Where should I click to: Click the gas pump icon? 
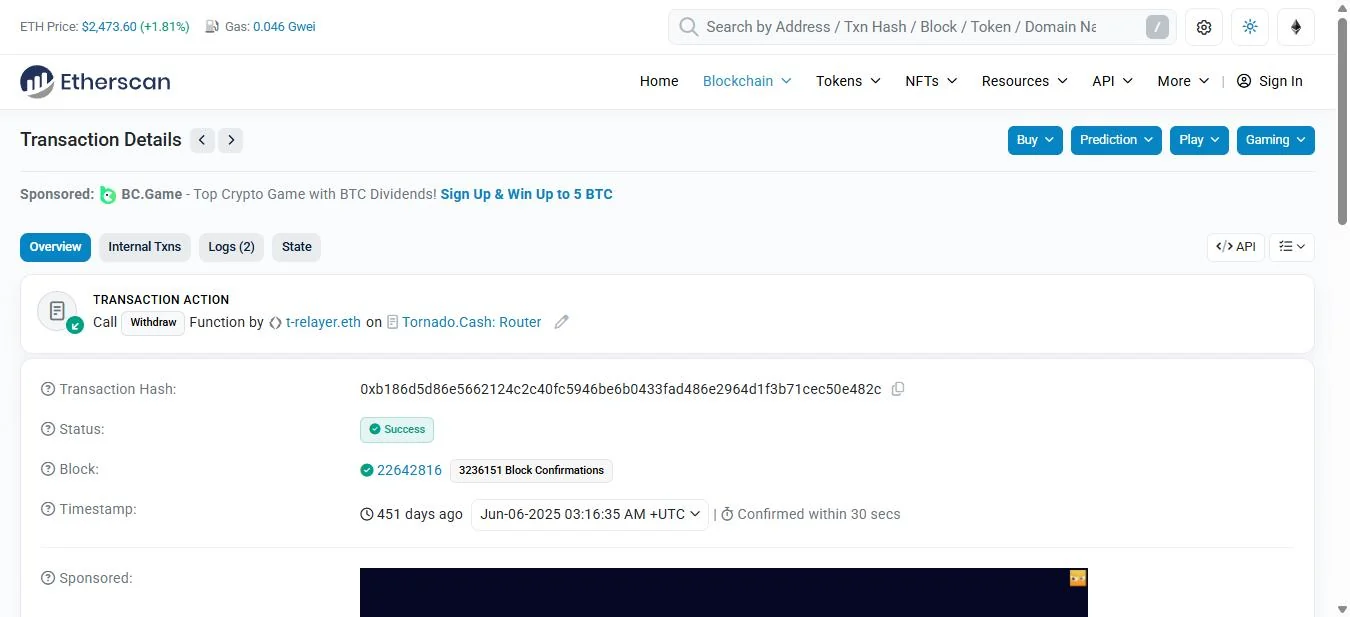pos(212,27)
